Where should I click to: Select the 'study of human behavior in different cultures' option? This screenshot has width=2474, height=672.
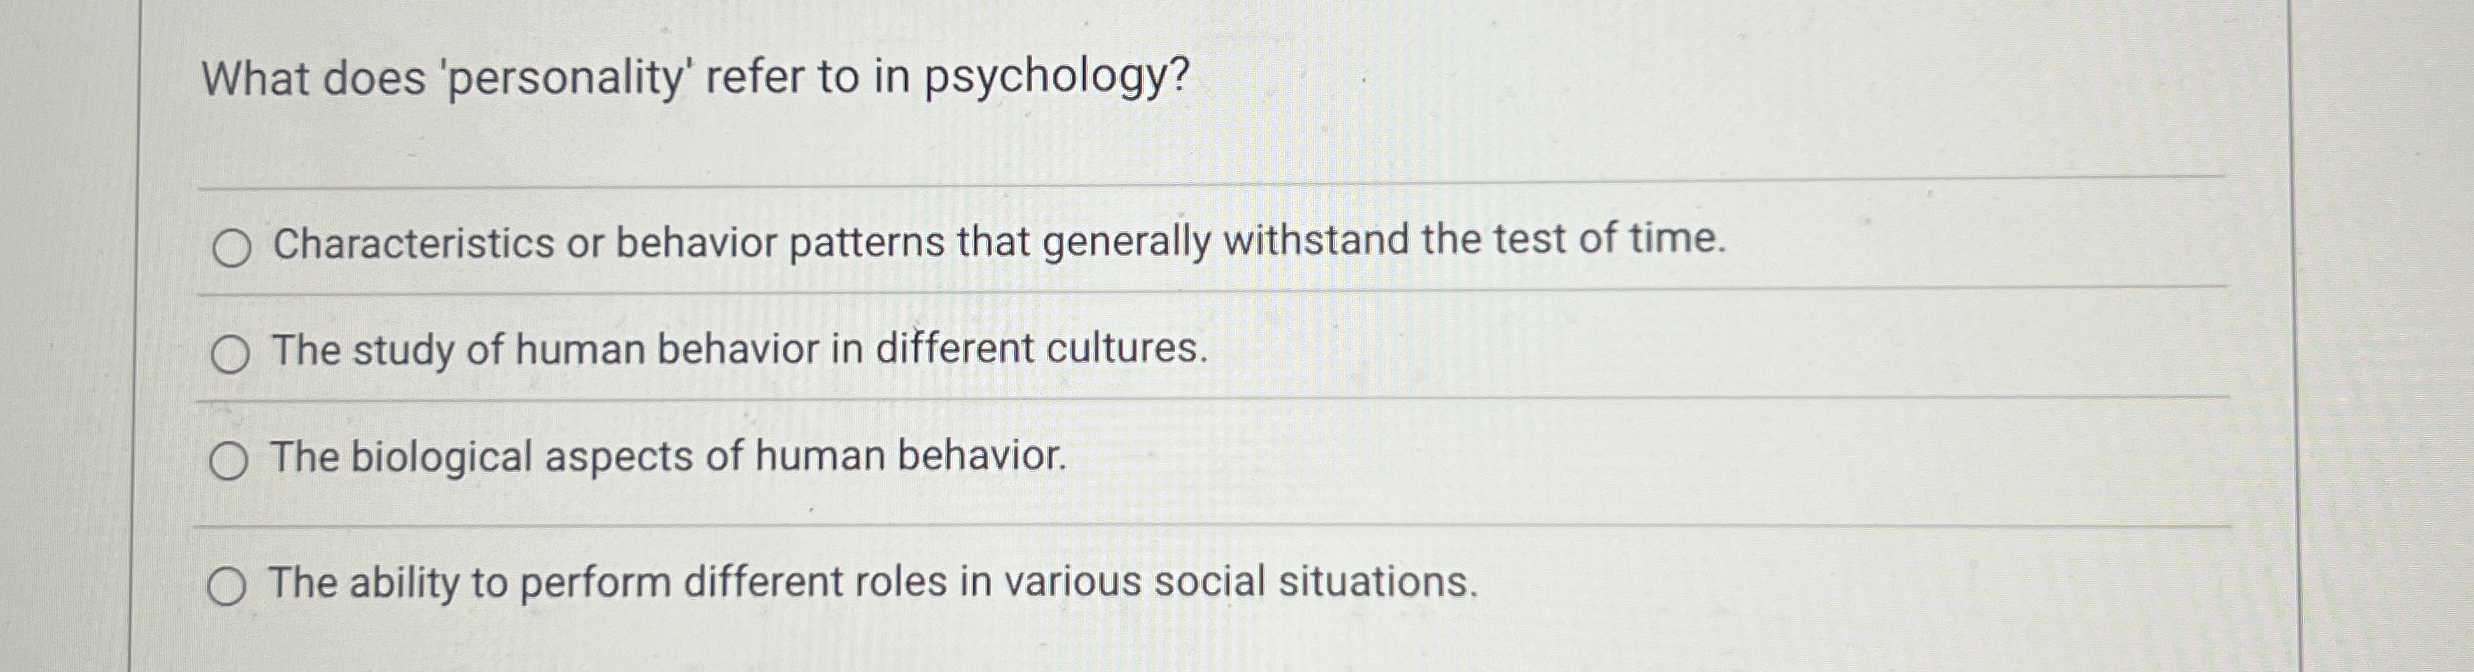[x=231, y=352]
